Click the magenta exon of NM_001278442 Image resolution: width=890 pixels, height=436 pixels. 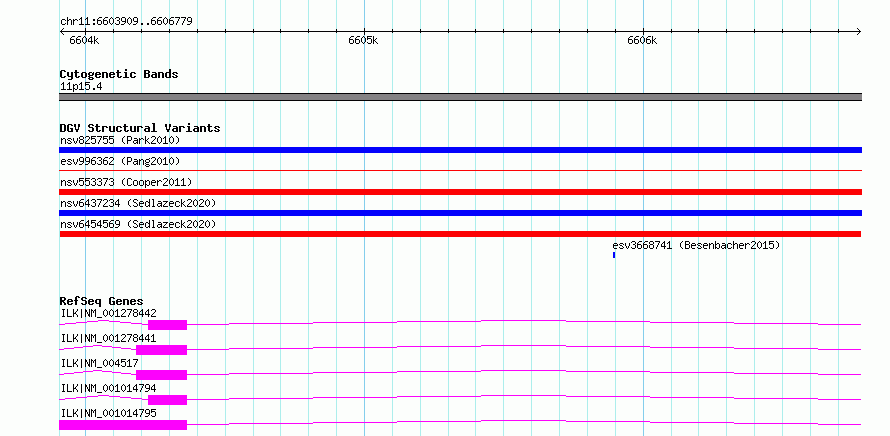167,325
